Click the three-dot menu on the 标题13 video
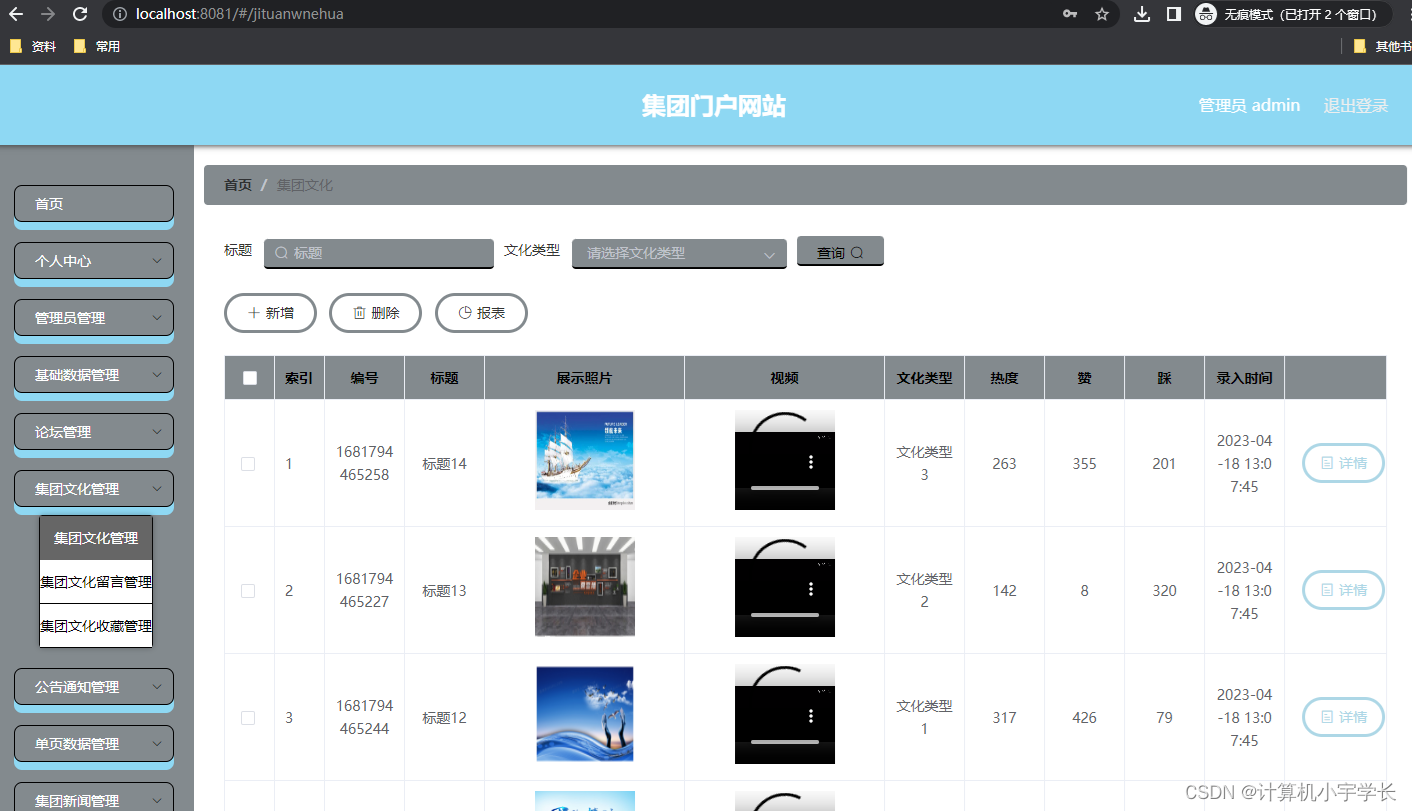 (x=811, y=589)
